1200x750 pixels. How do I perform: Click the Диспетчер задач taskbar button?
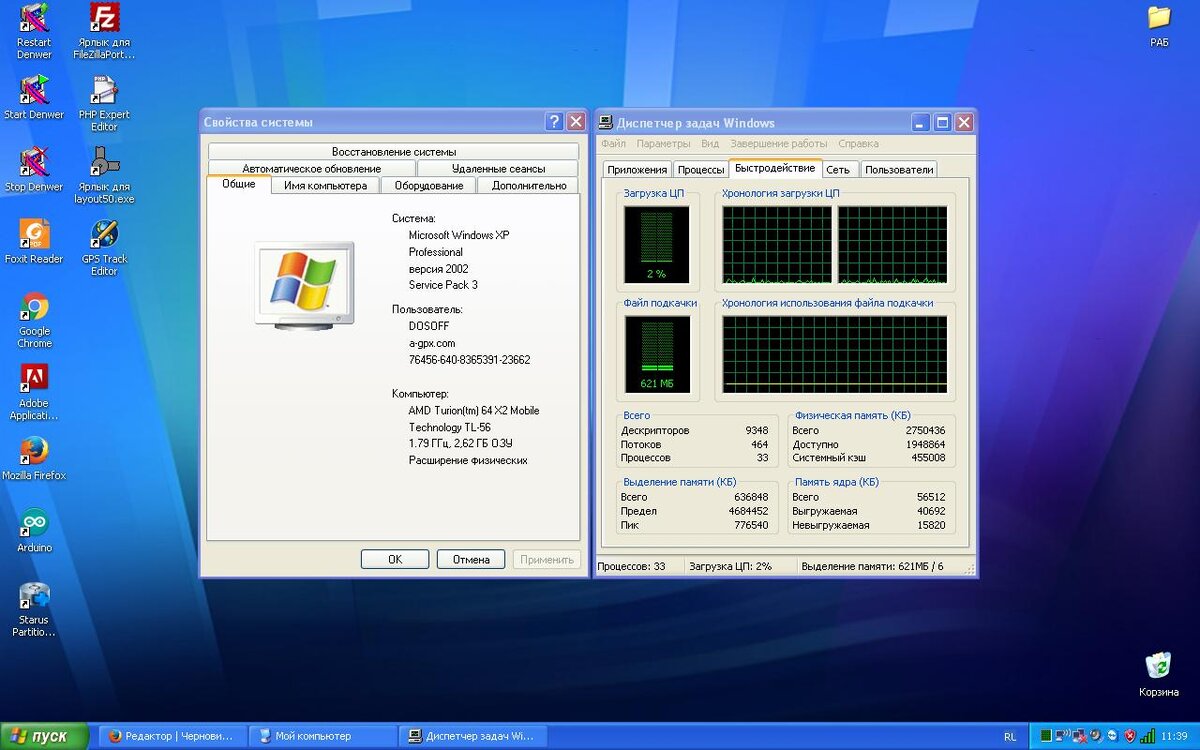tap(473, 736)
